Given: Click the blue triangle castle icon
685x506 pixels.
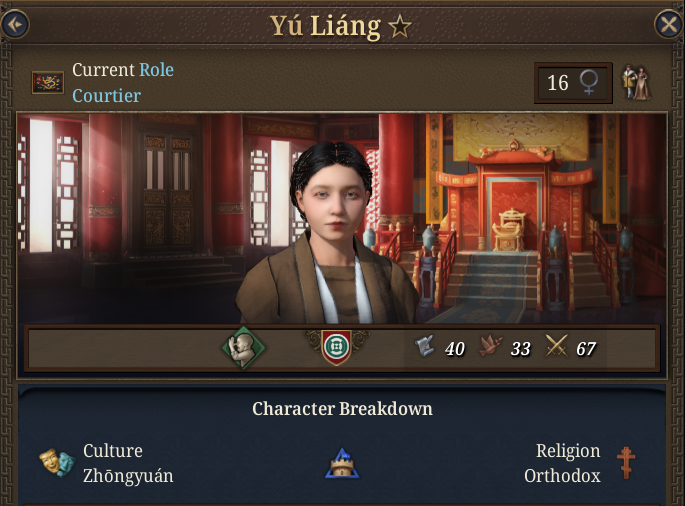Looking at the screenshot, I should tap(342, 464).
